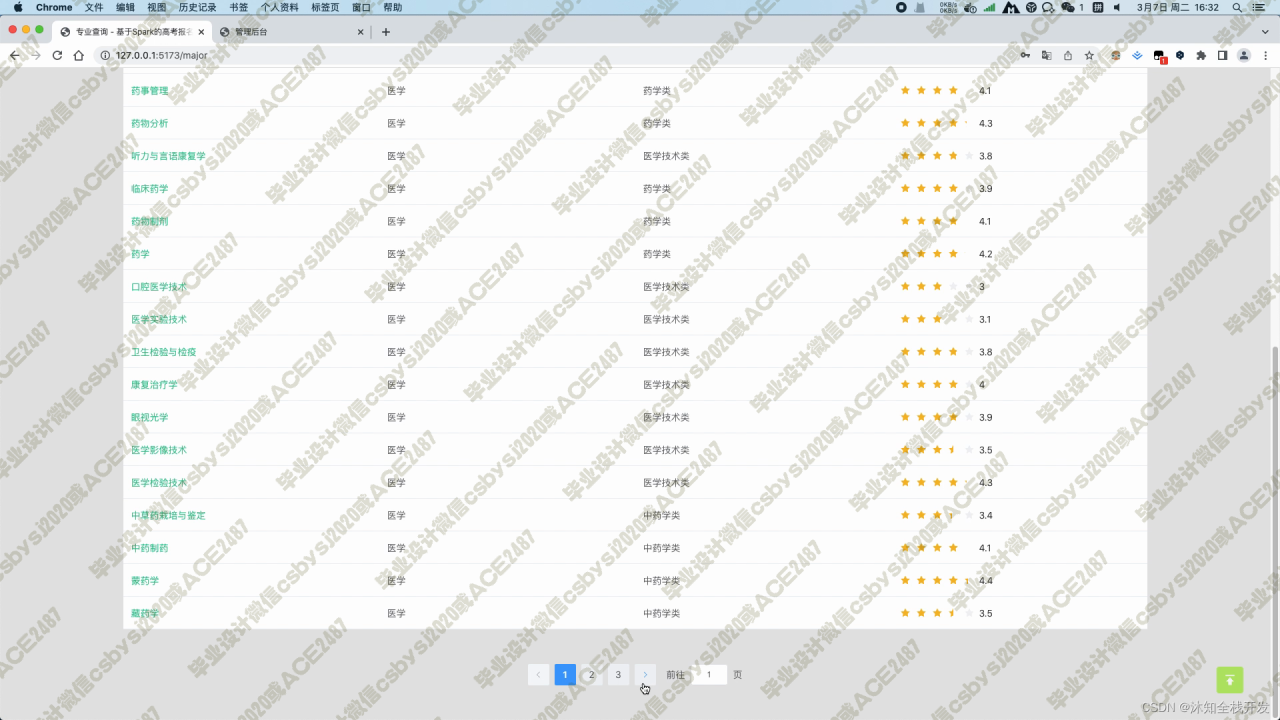Click the star rating for 蒙药学
Image resolution: width=1280 pixels, height=720 pixels.
[937, 581]
